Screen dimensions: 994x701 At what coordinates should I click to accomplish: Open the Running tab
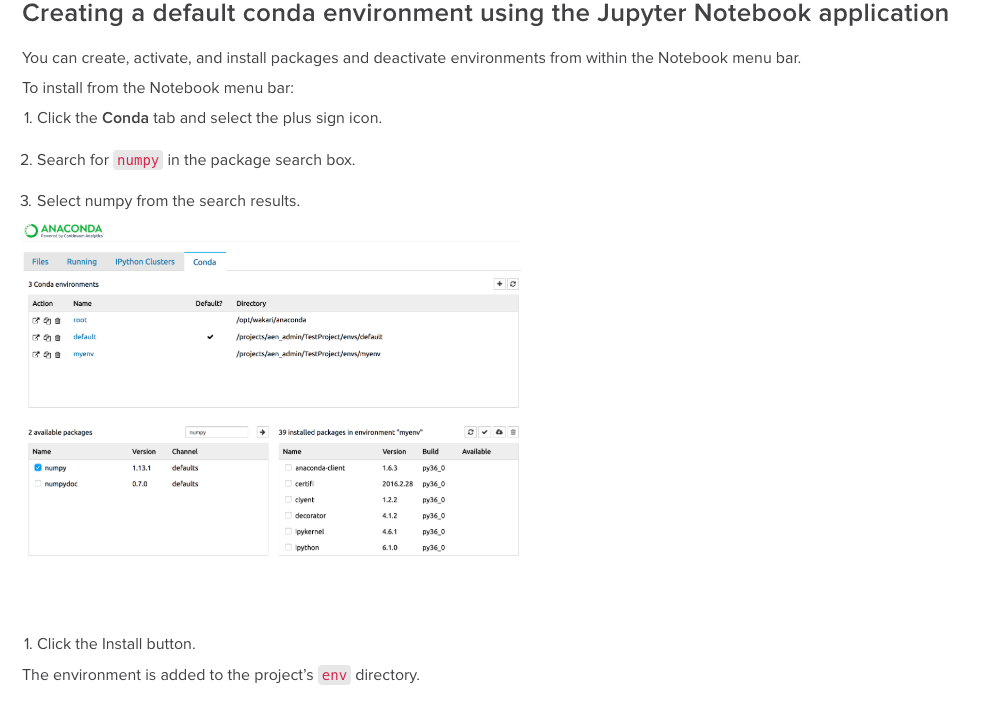81,261
